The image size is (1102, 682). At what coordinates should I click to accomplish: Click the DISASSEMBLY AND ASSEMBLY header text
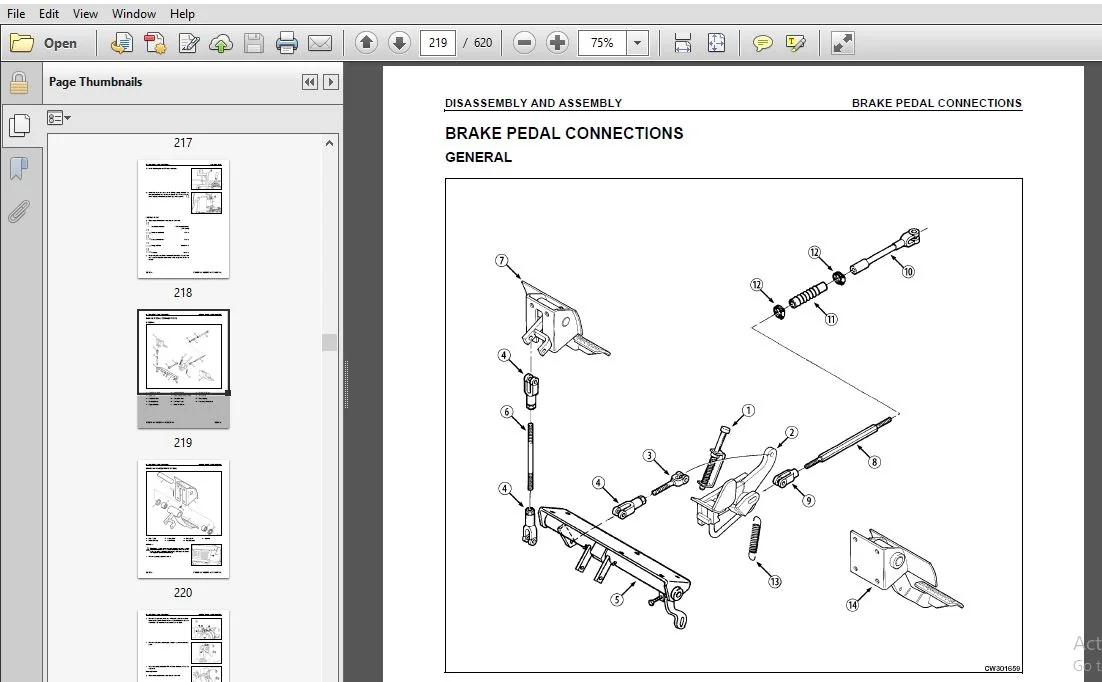(x=533, y=103)
